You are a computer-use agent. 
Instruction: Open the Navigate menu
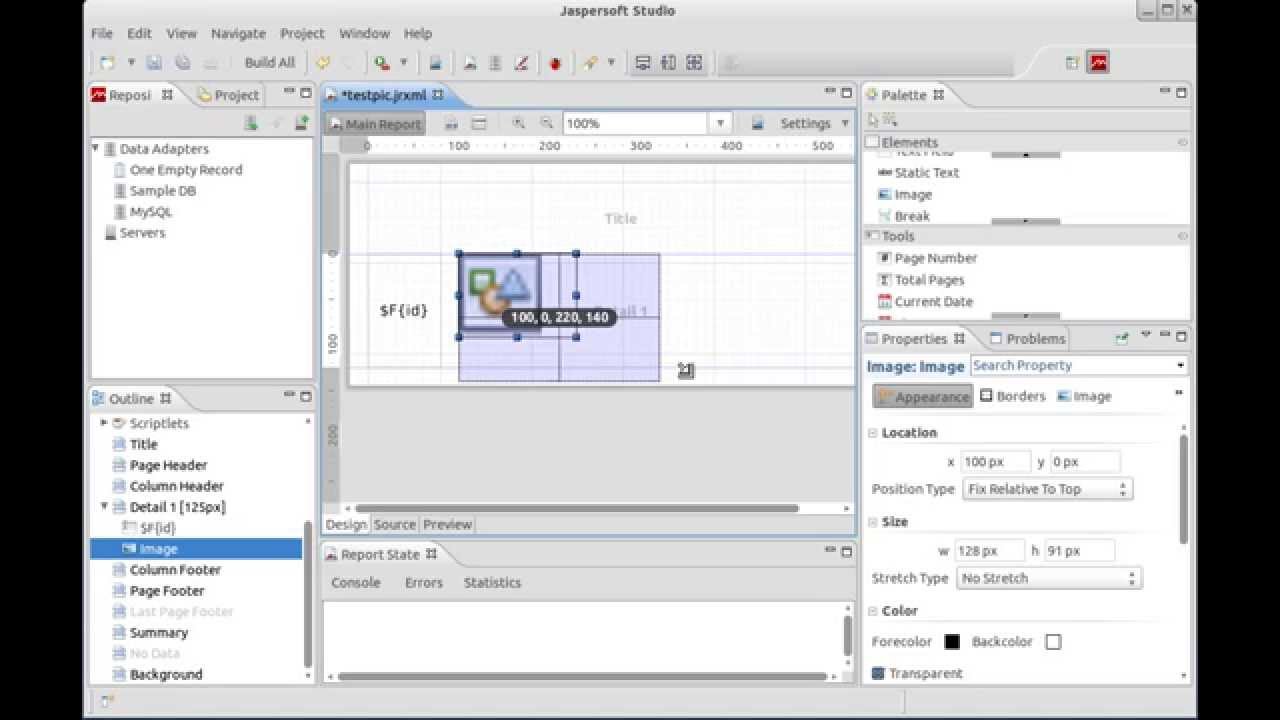click(x=238, y=33)
